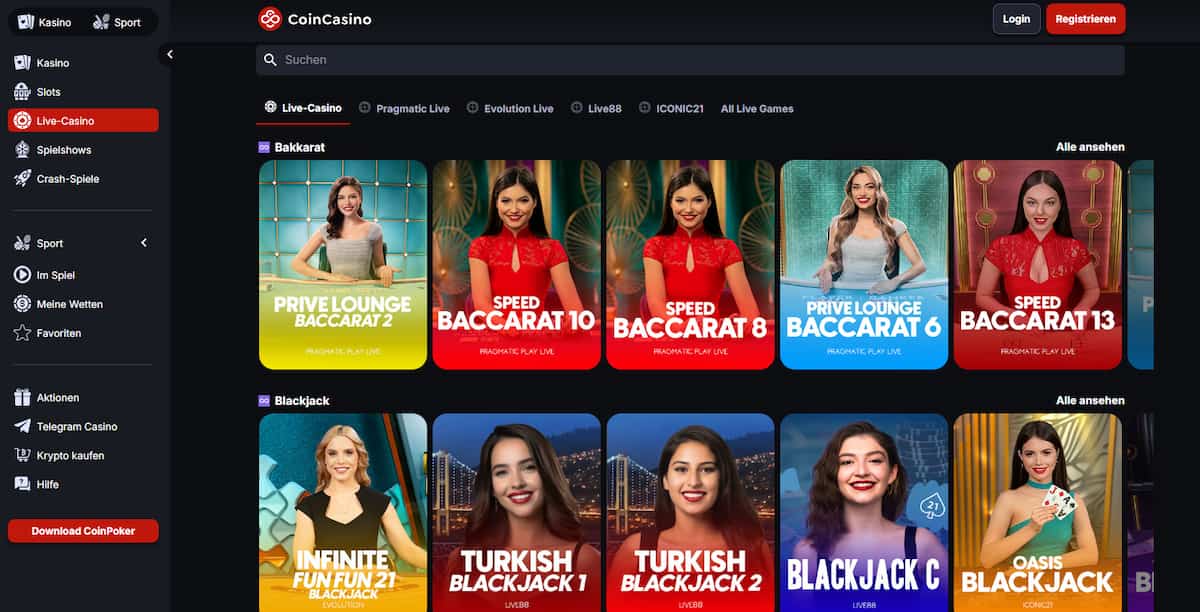This screenshot has width=1200, height=612.
Task: Expand the Sport section chevron
Action: point(143,243)
